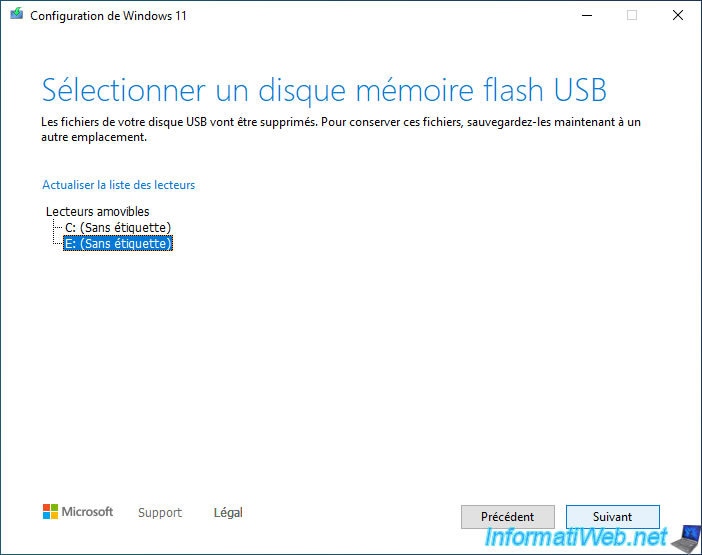The image size is (702, 555).
Task: Click the Sélectionner un disque mémoire flash USB heading
Action: 324,90
